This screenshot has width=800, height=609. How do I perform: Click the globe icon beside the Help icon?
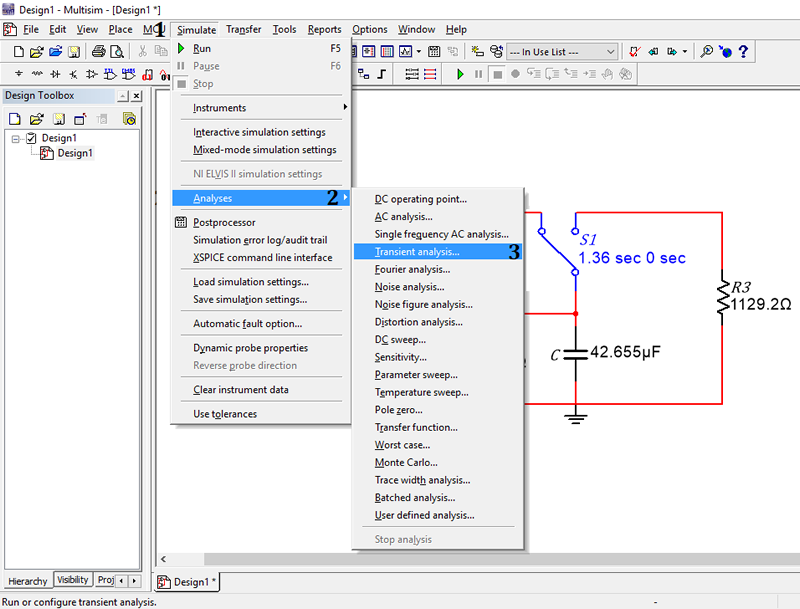[725, 52]
